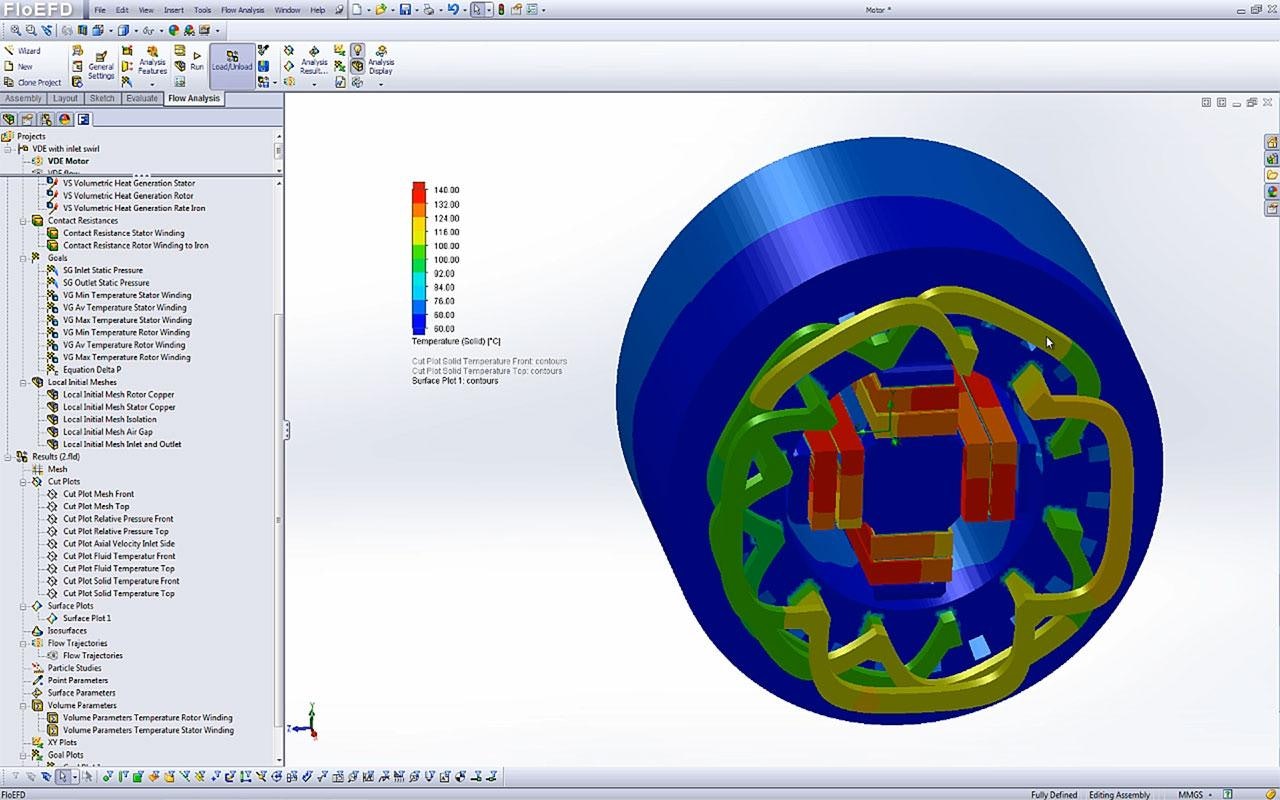Collapse the Contact Resistances node

coord(25,221)
